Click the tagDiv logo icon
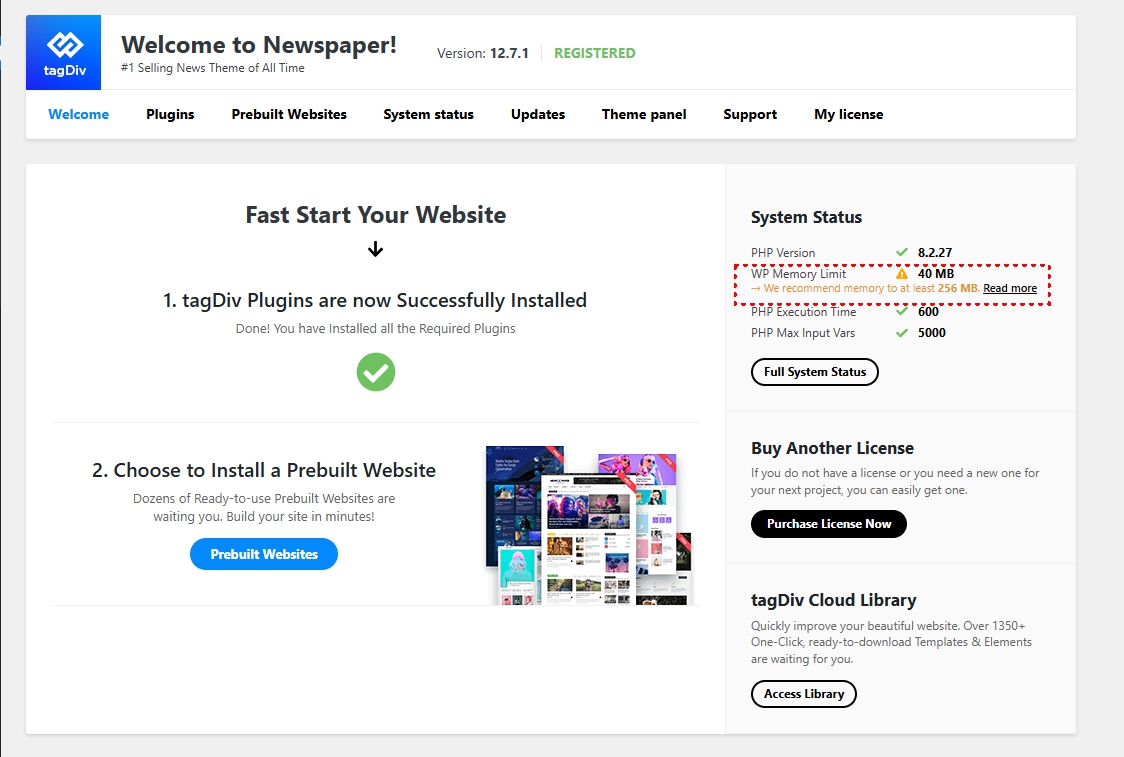This screenshot has width=1124, height=757. tap(64, 52)
